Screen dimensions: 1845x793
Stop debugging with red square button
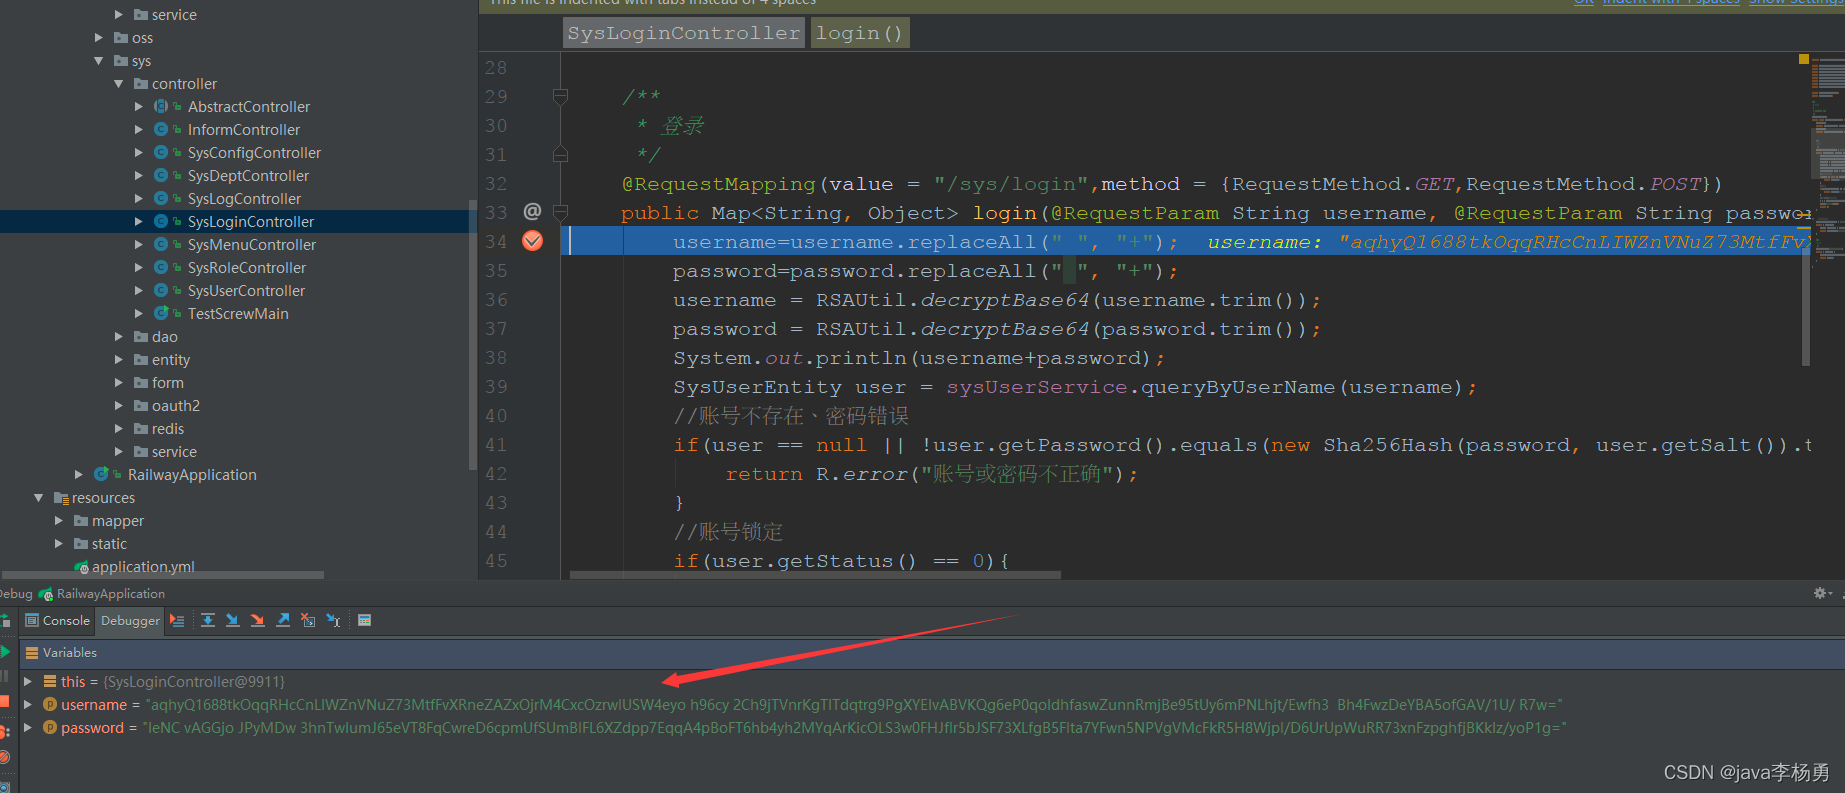pos(5,701)
